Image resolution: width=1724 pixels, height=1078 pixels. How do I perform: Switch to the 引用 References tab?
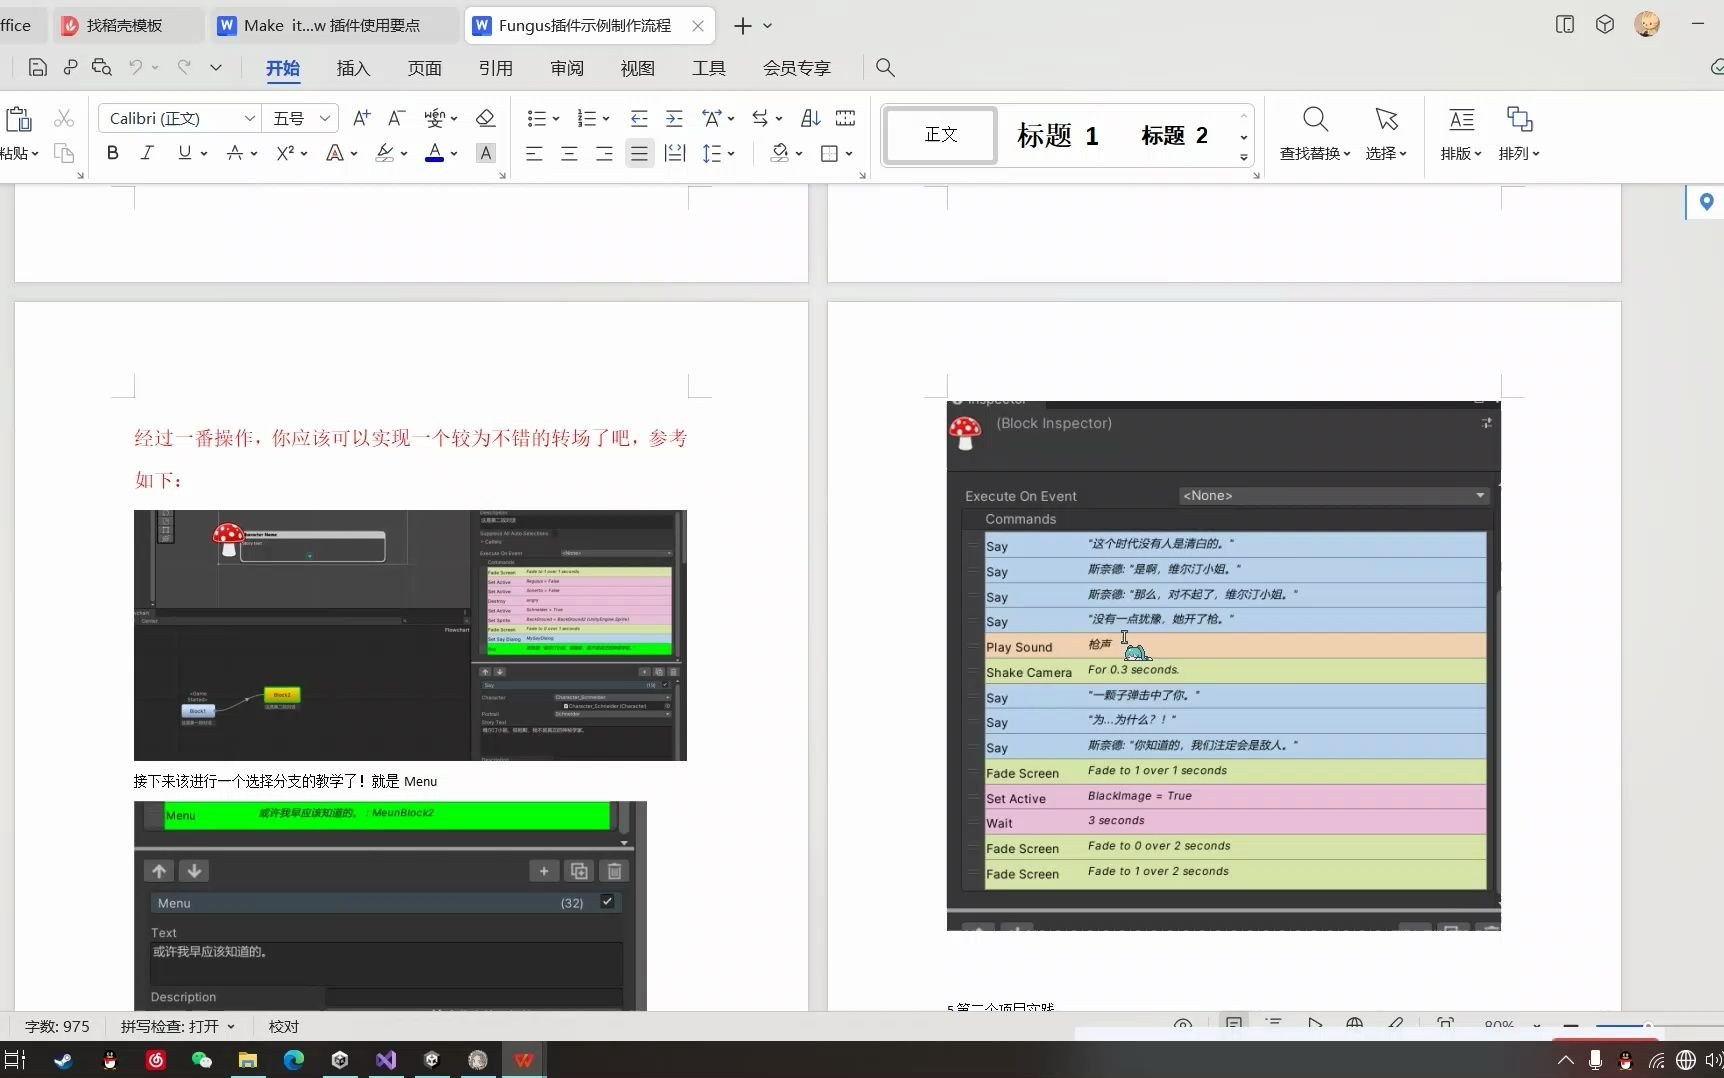(x=496, y=68)
